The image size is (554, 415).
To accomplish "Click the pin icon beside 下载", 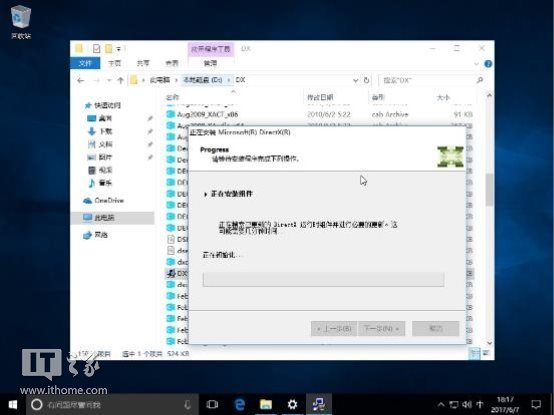I will [150, 131].
